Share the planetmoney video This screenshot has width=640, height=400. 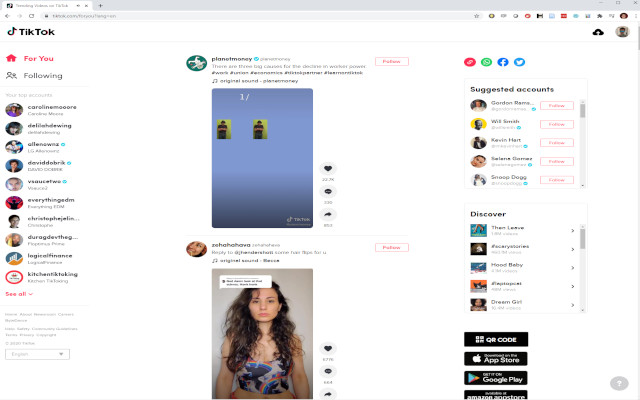point(328,214)
